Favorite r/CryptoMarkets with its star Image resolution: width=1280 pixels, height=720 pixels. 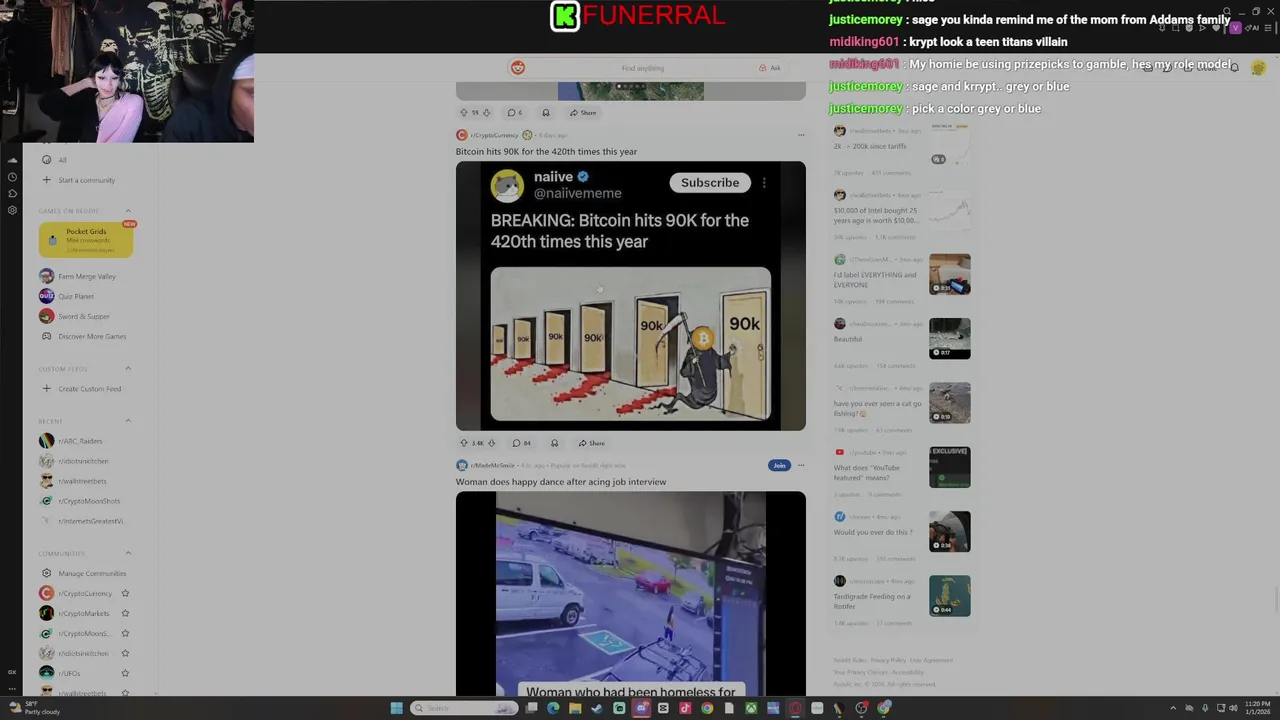click(x=125, y=613)
